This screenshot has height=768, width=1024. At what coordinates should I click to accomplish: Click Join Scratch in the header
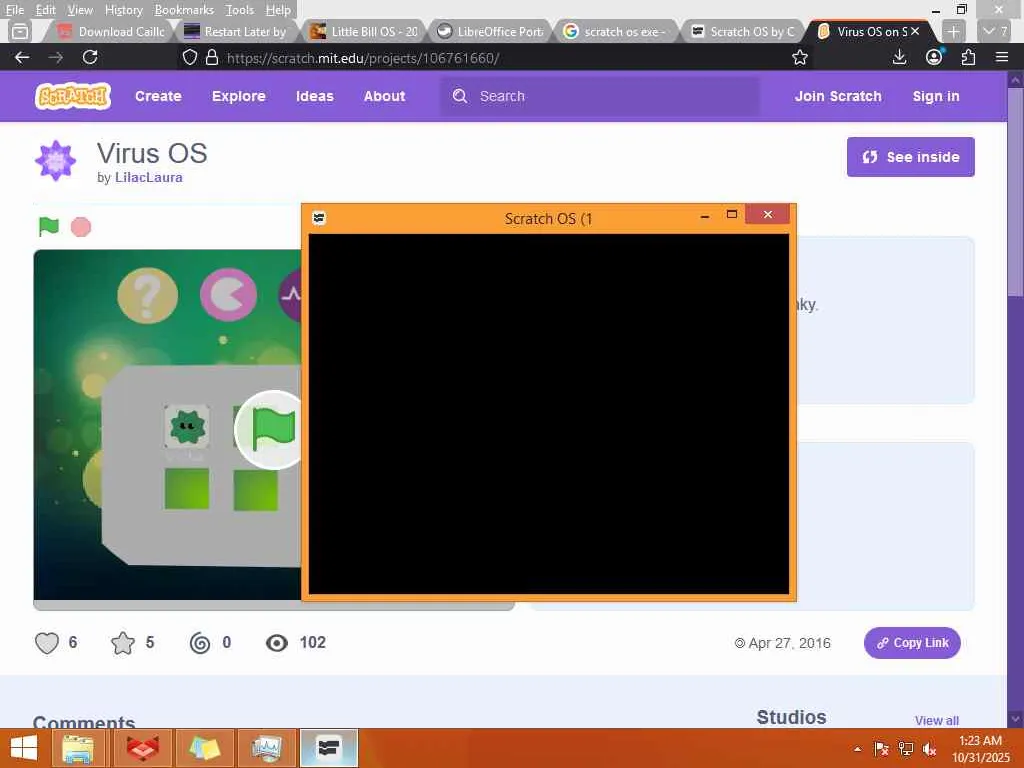(x=838, y=96)
